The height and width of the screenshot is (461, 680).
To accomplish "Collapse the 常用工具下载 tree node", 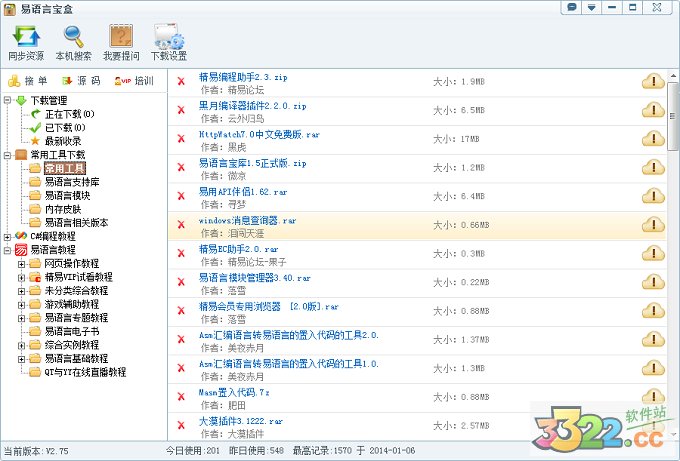I will pos(7,155).
